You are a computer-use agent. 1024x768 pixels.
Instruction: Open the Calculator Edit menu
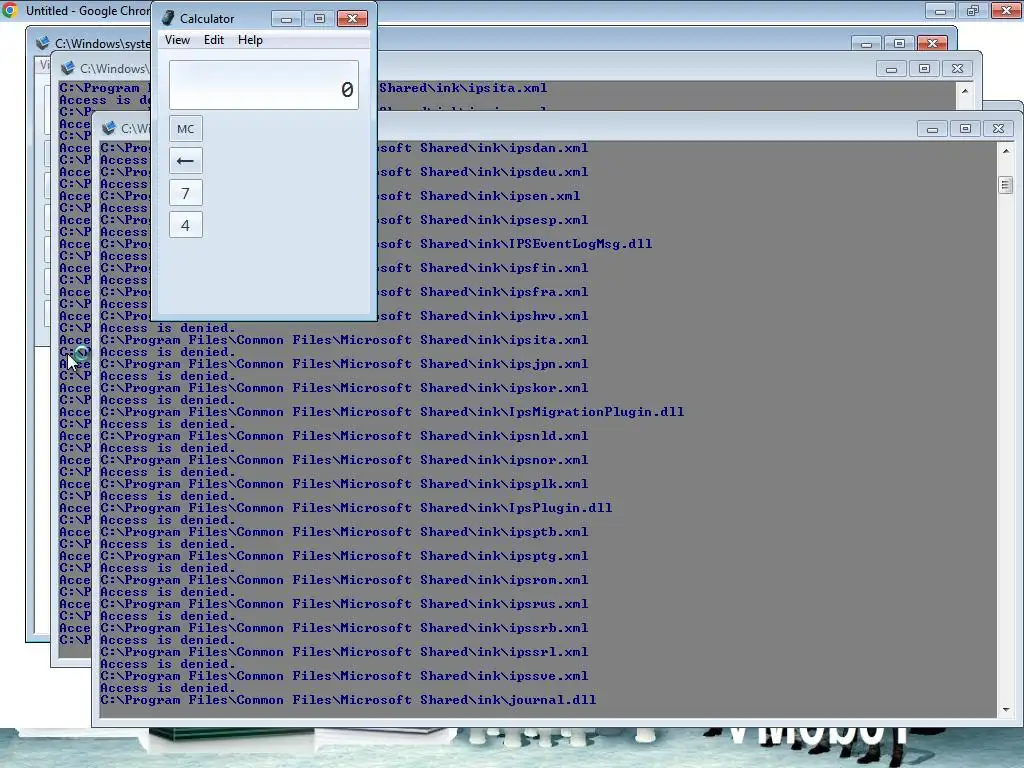214,40
